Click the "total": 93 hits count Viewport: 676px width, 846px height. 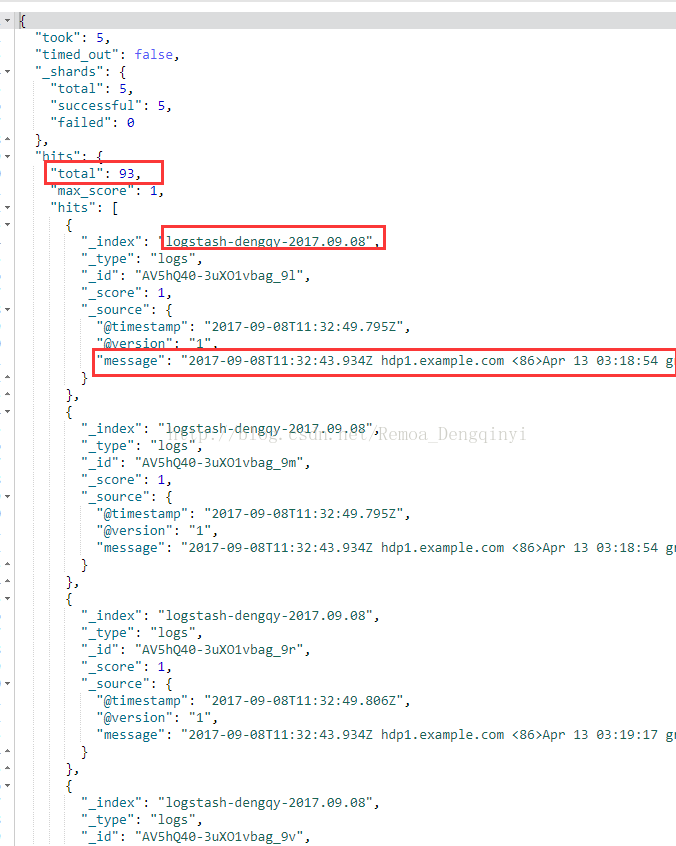[95, 174]
